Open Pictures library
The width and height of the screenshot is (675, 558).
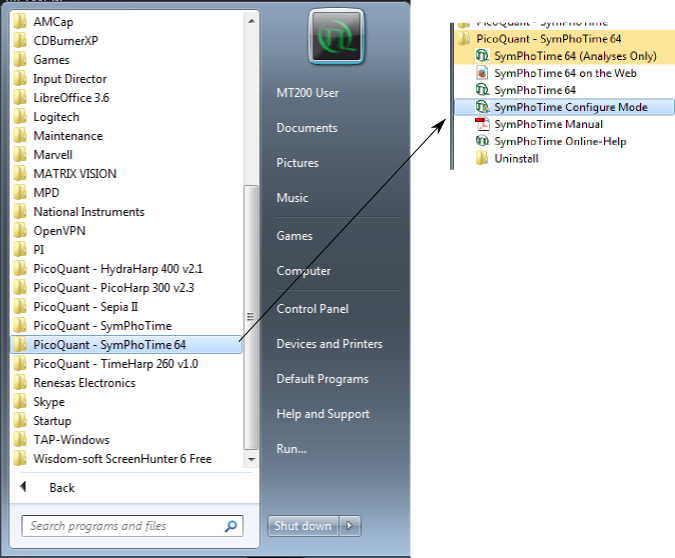click(297, 163)
